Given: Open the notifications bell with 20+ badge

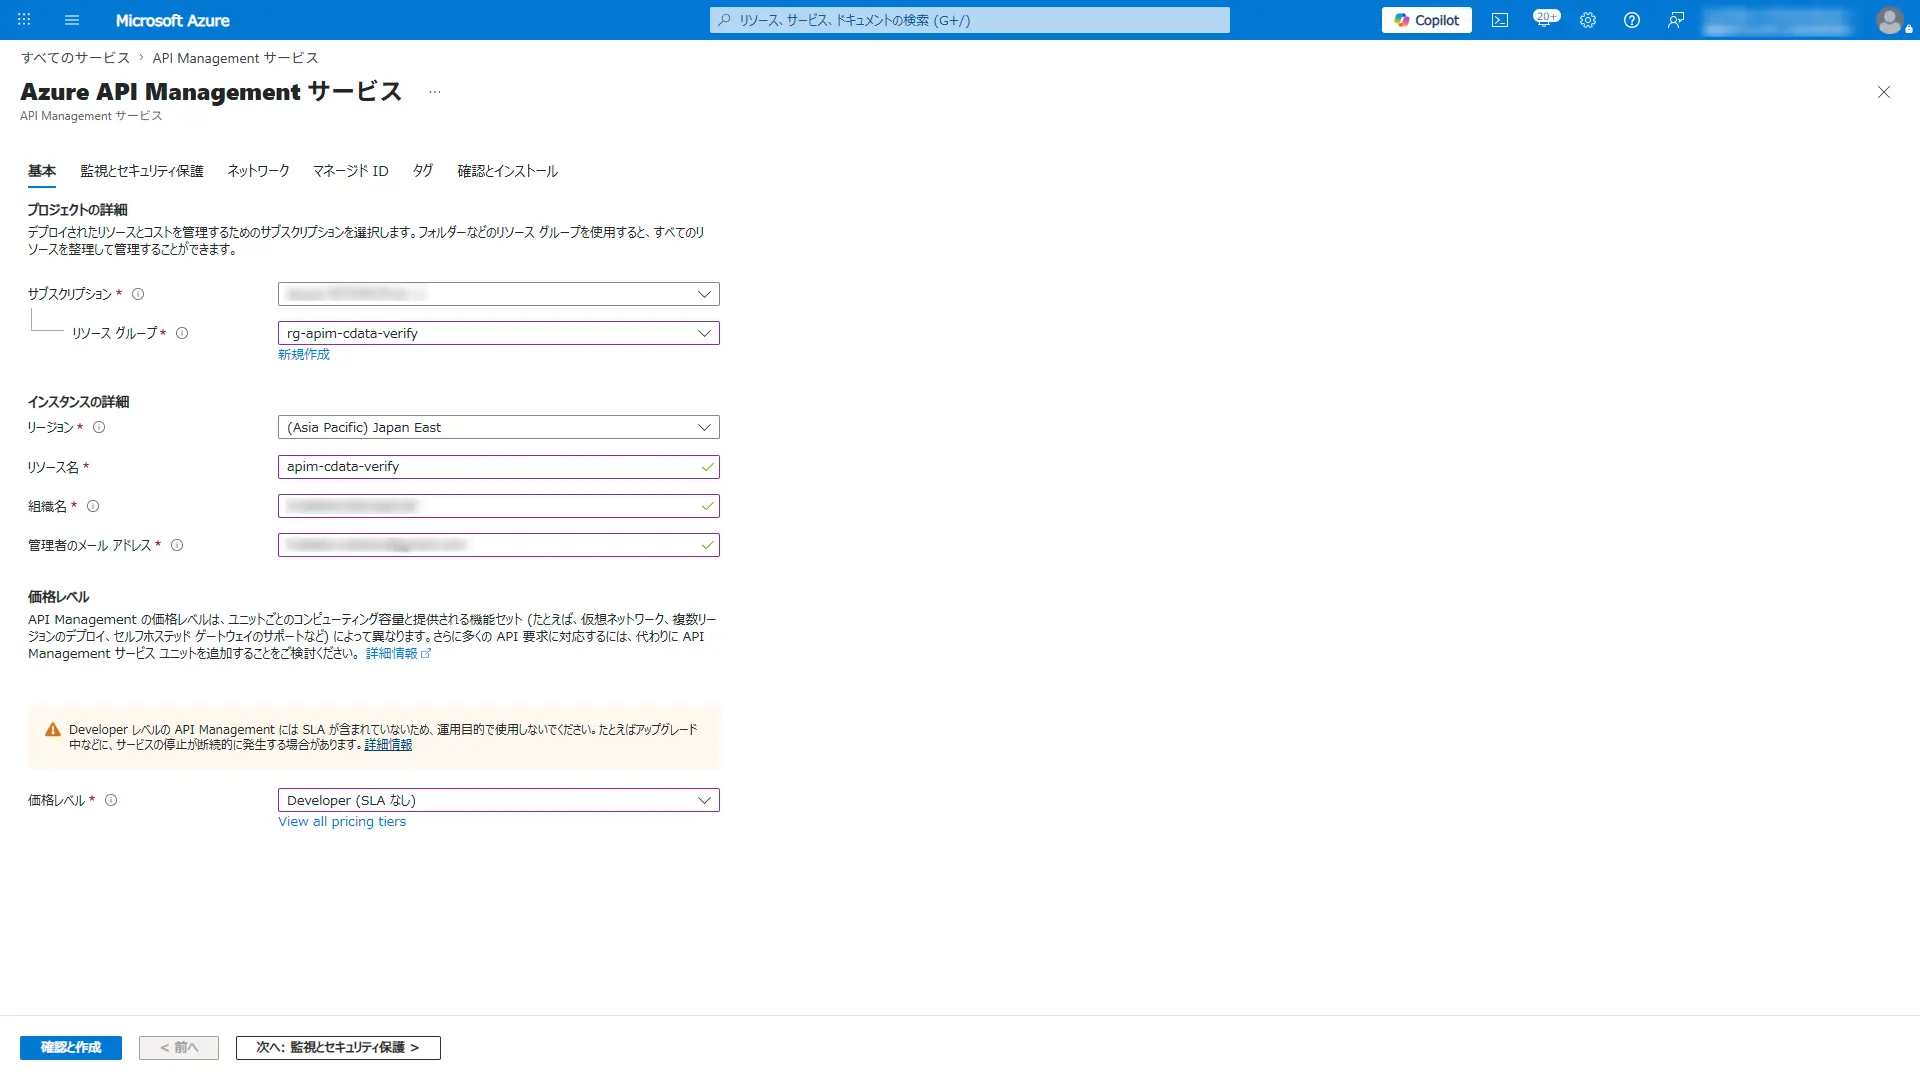Looking at the screenshot, I should (x=1544, y=20).
